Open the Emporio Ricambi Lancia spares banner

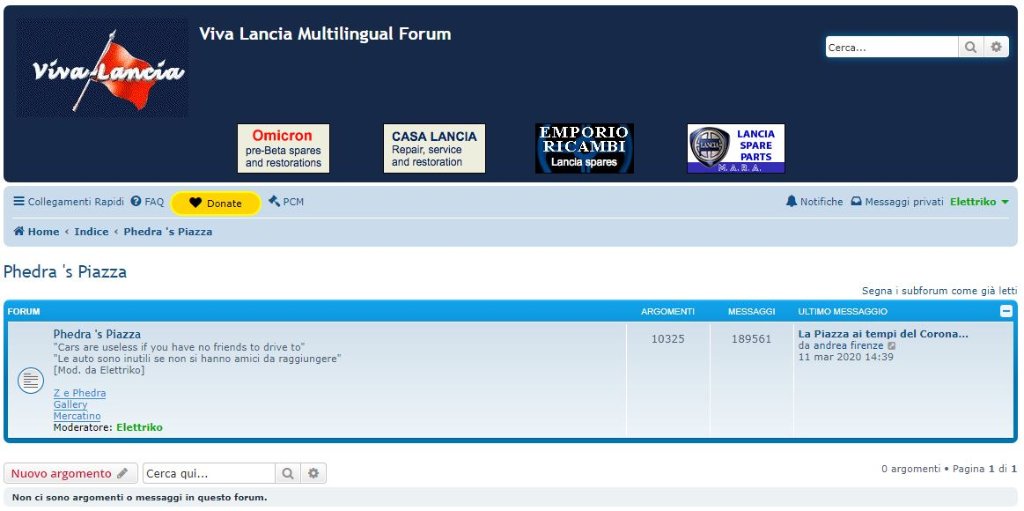pyautogui.click(x=584, y=149)
